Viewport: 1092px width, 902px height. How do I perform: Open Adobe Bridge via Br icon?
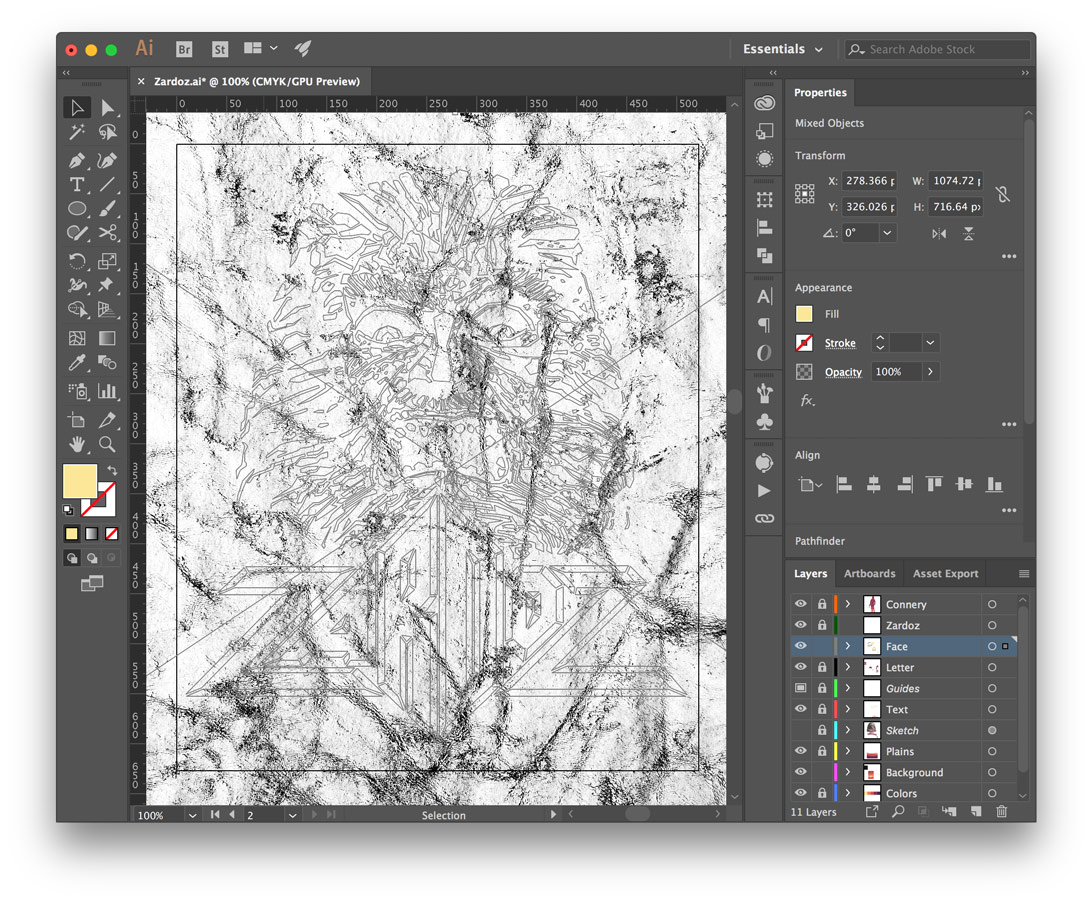click(184, 49)
